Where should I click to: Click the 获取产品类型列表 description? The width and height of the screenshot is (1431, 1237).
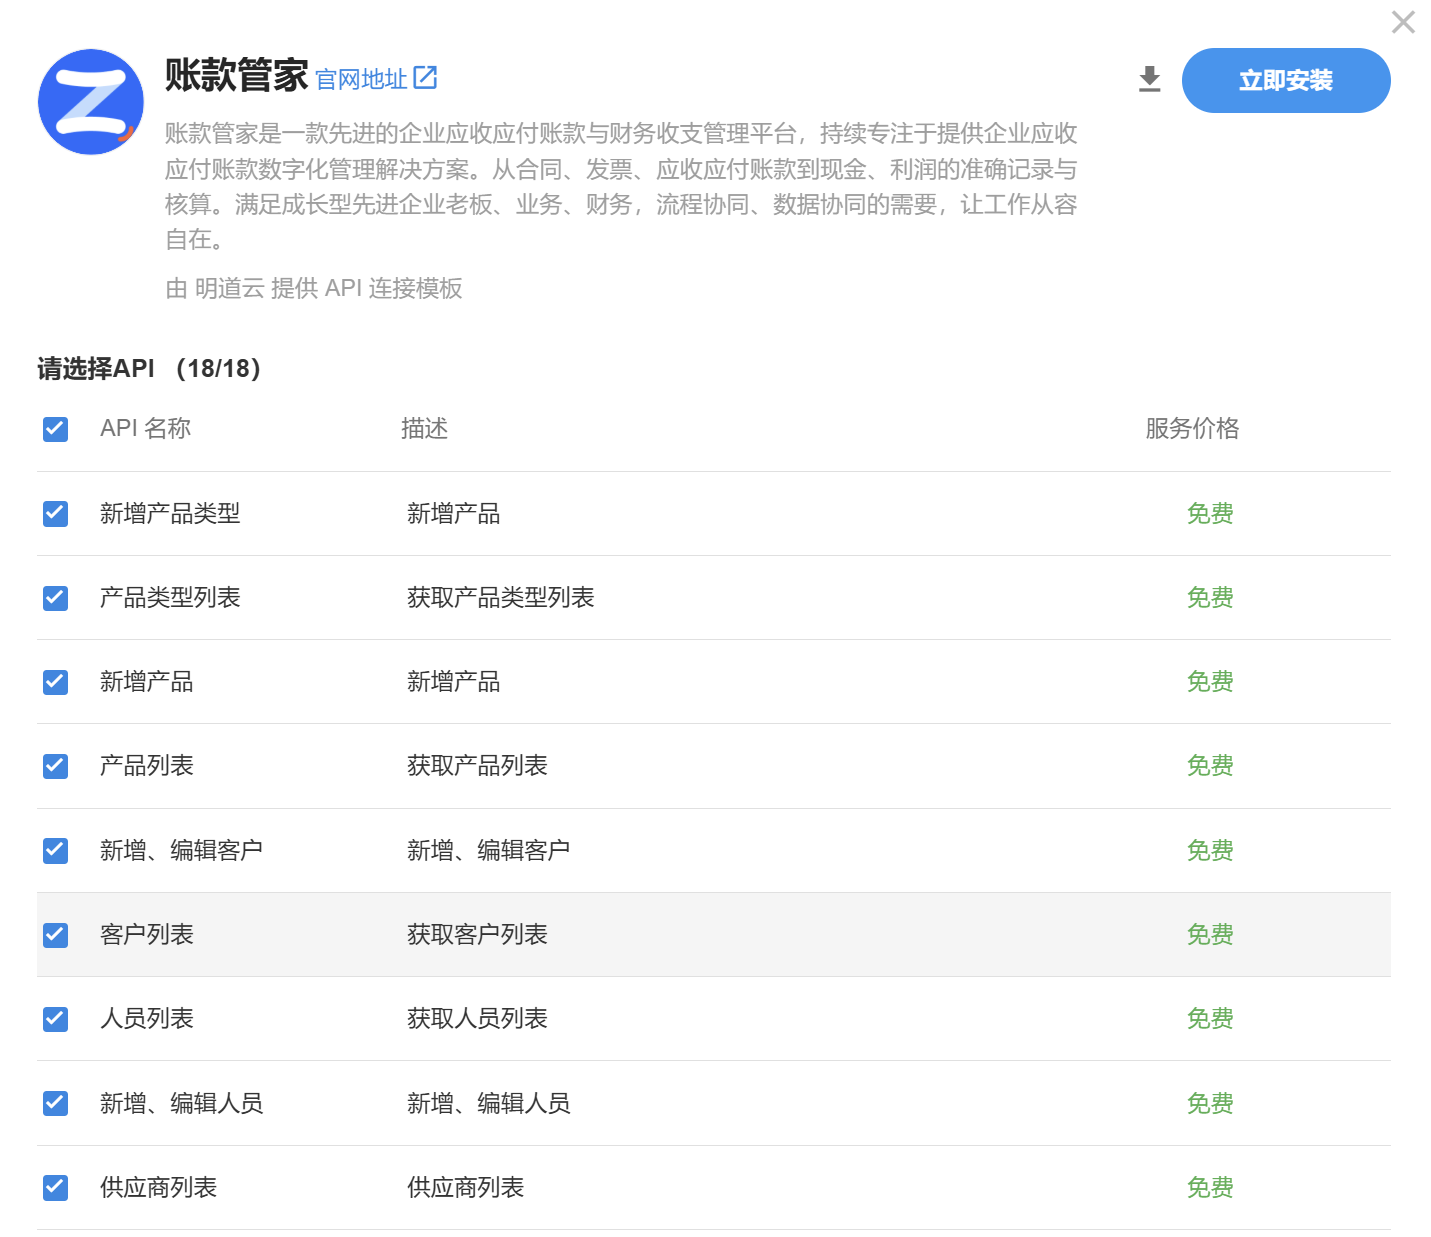point(500,597)
